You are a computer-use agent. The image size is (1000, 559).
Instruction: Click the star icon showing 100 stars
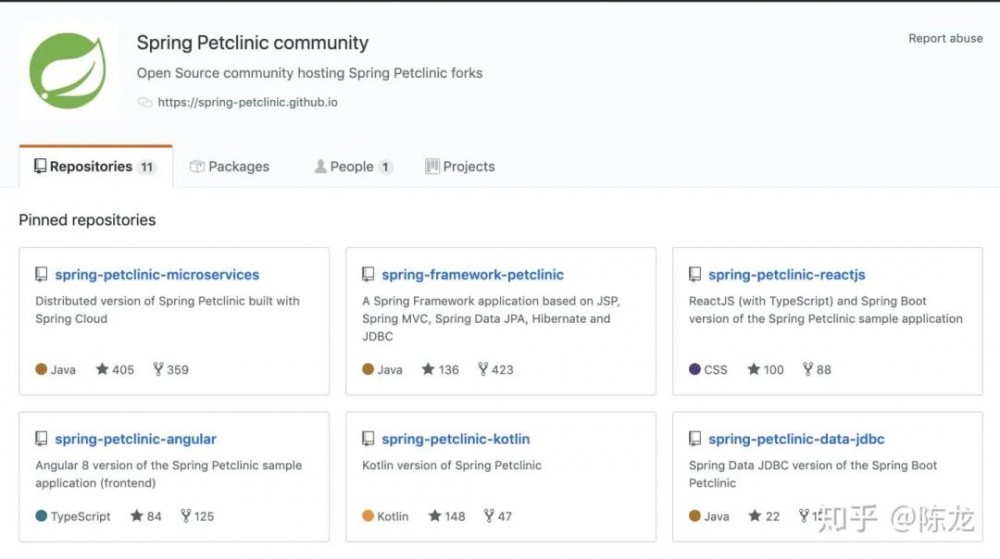coord(754,370)
